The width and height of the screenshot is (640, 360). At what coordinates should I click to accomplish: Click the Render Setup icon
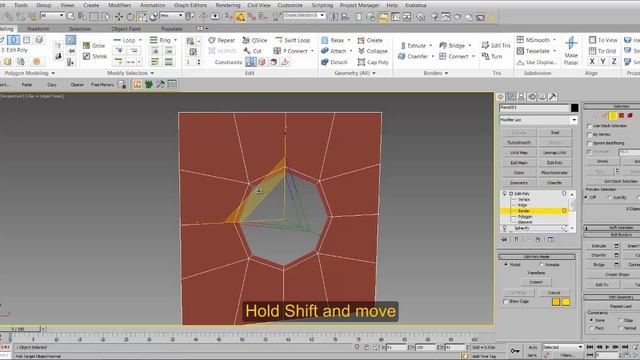coord(435,17)
